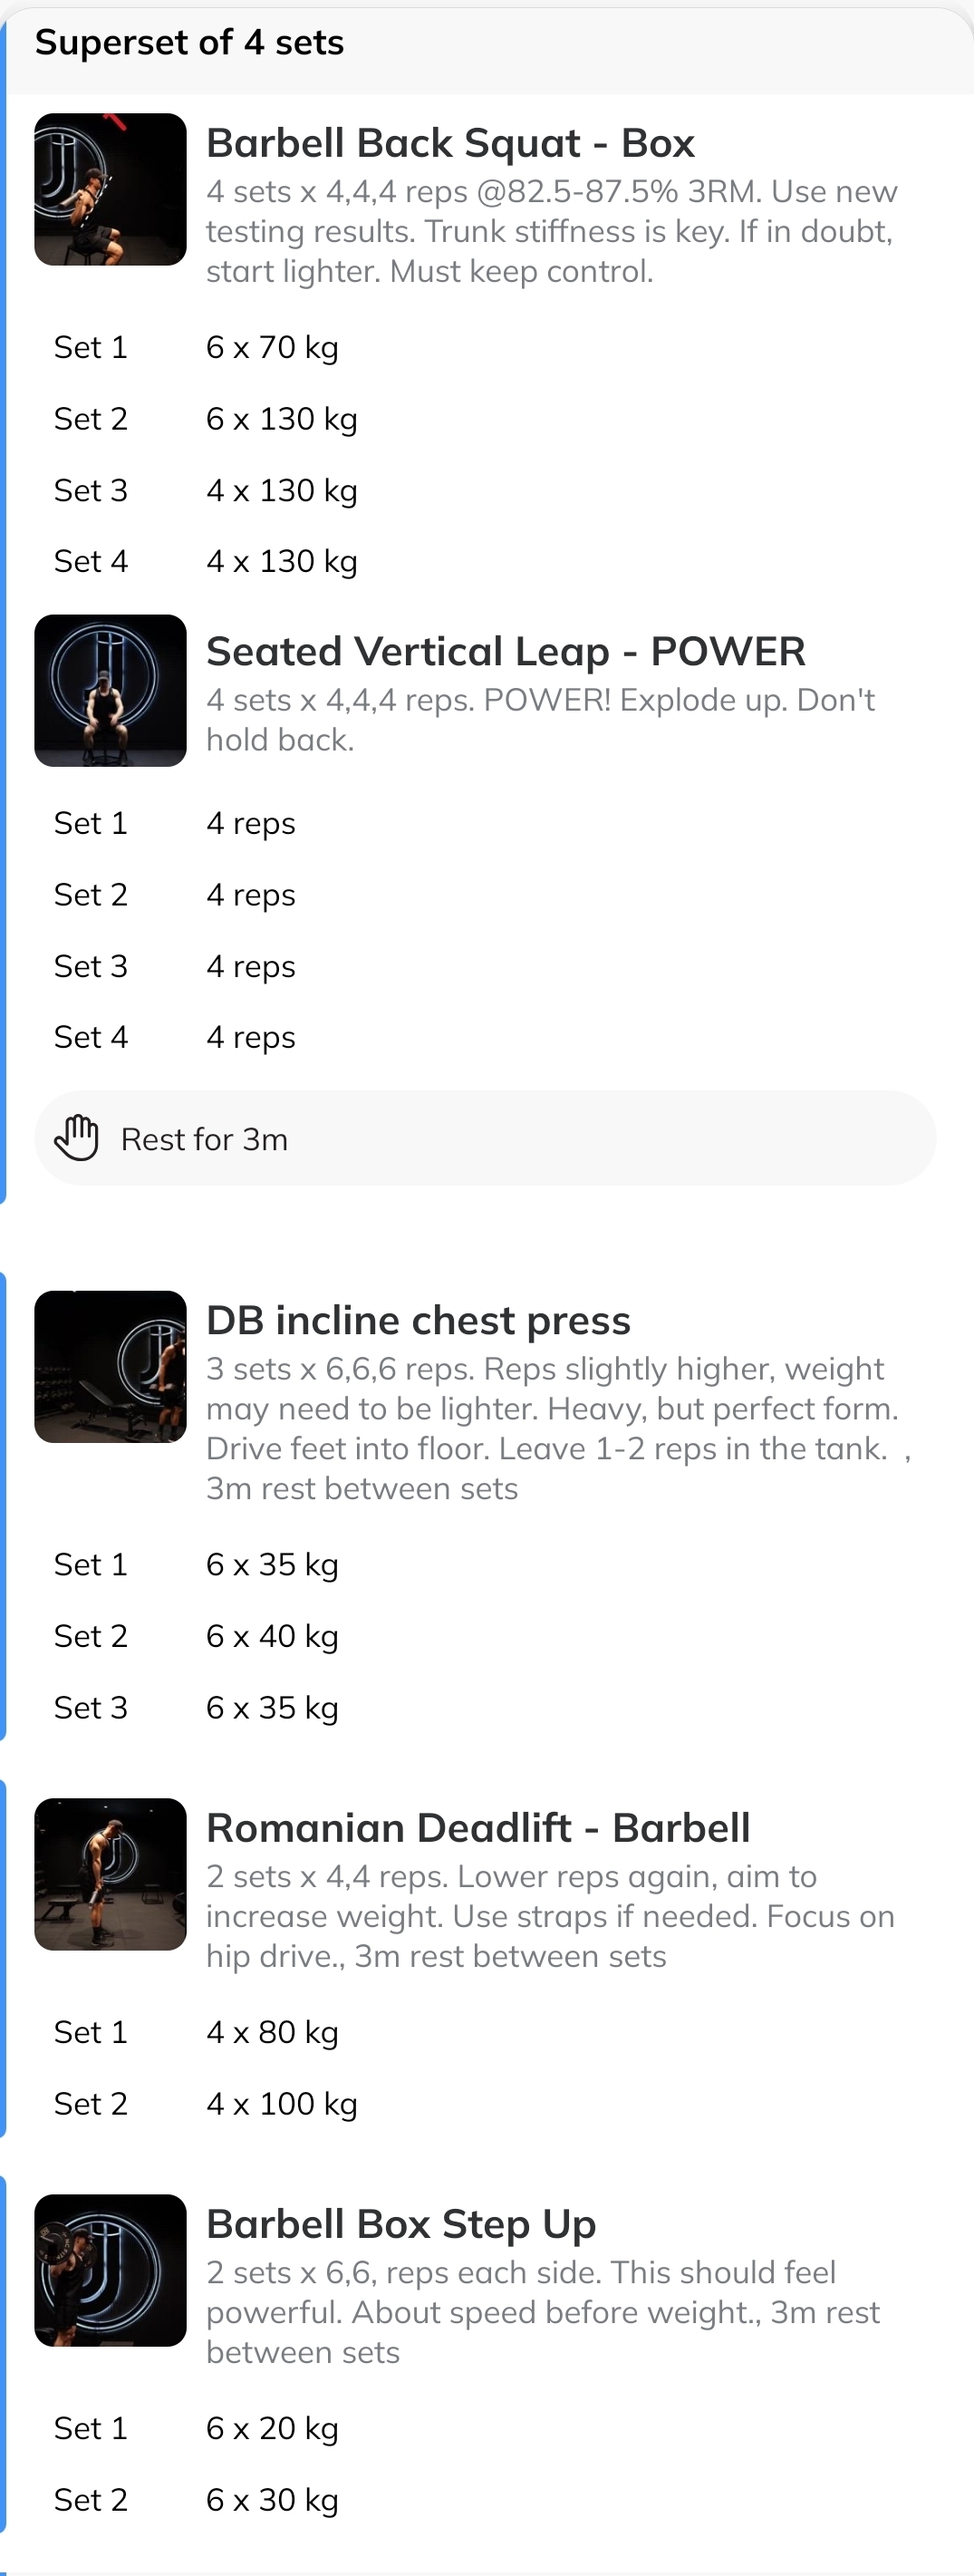This screenshot has height=2576, width=974.
Task: Select Set 2 '6 x 40 kg' of chest press
Action: click(x=272, y=1636)
